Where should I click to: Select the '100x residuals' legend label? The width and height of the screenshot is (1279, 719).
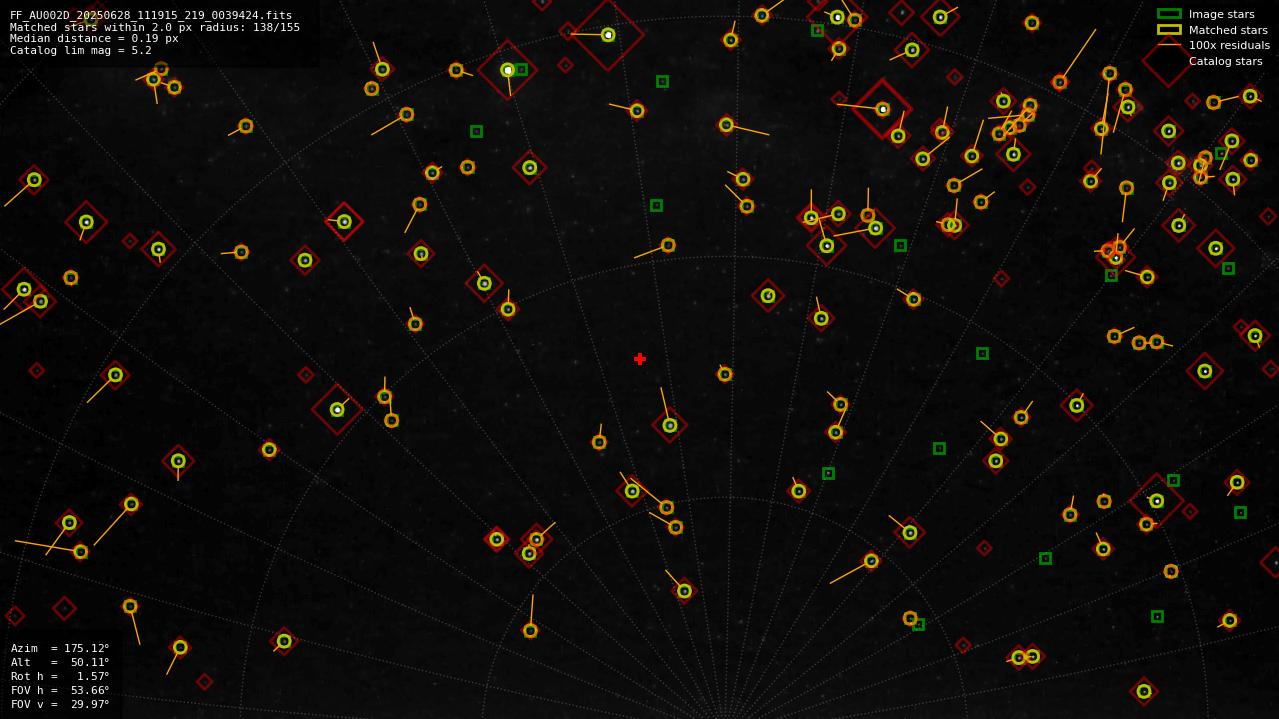point(1229,45)
